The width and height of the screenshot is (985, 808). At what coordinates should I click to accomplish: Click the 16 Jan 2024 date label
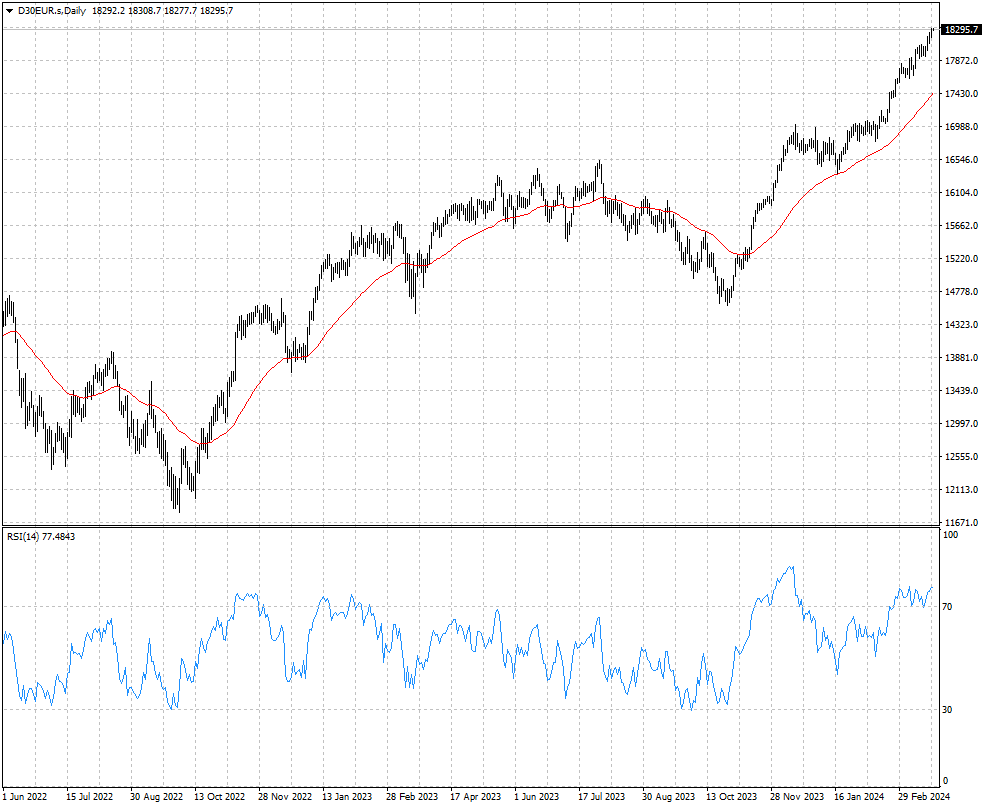[859, 797]
